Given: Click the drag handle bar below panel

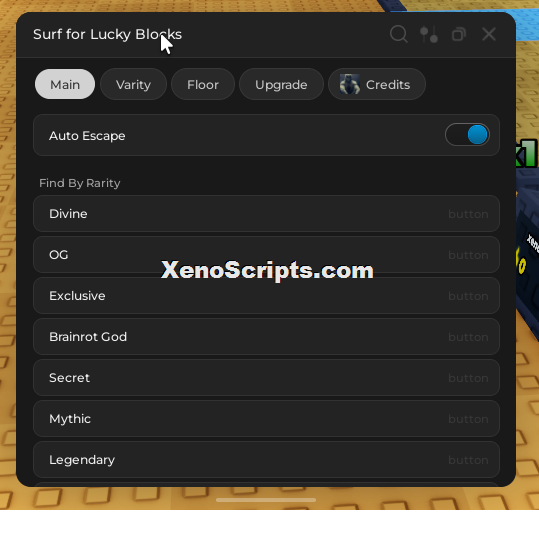Looking at the screenshot, I should pyautogui.click(x=266, y=500).
